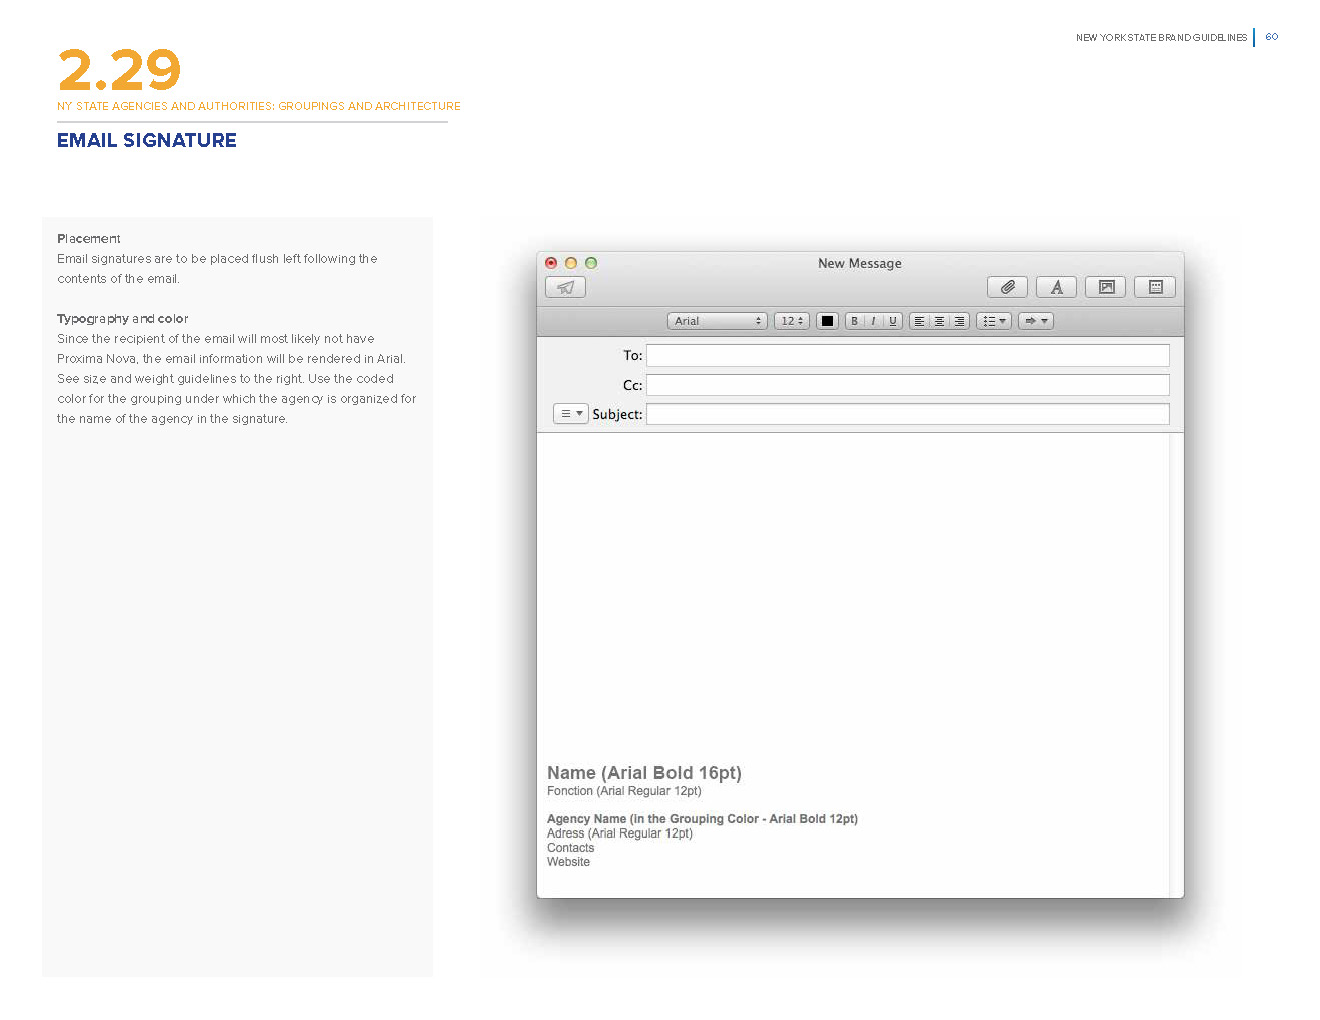The height and width of the screenshot is (1020, 1320).
Task: Click the section number '2.29'
Action: pos(119,70)
